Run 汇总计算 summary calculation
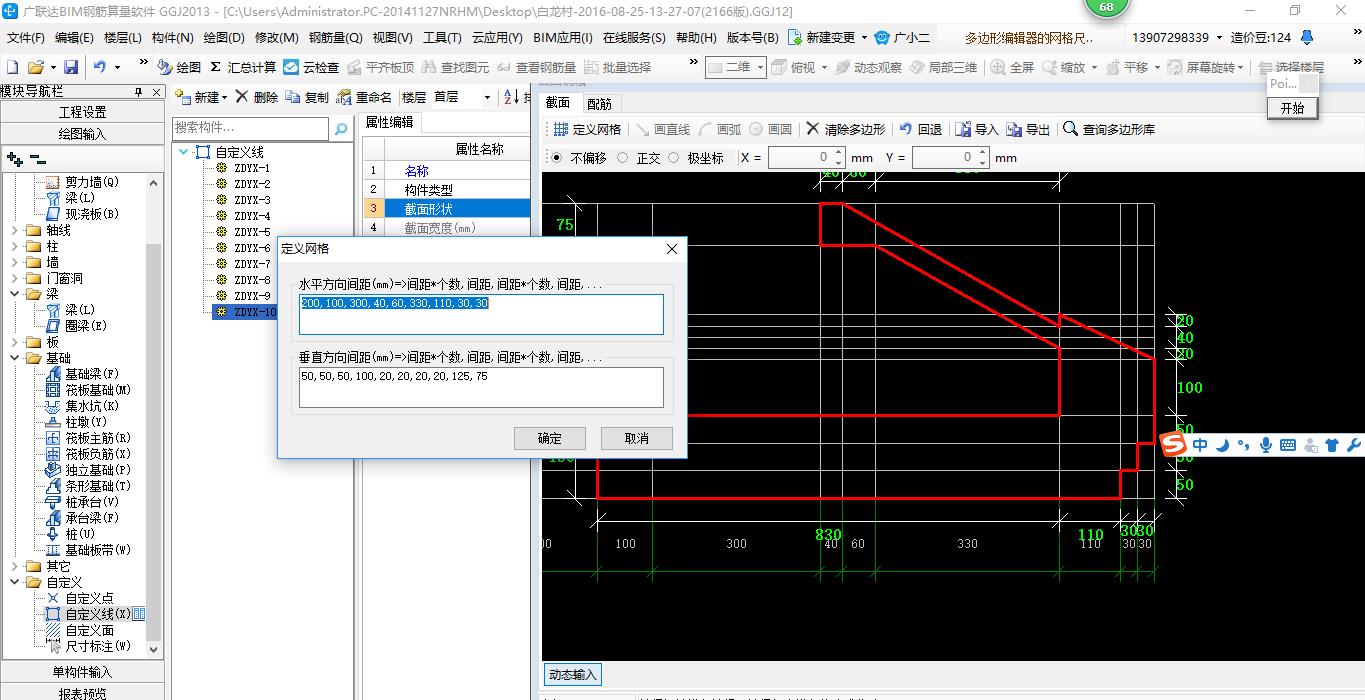This screenshot has width=1365, height=700. (x=243, y=67)
